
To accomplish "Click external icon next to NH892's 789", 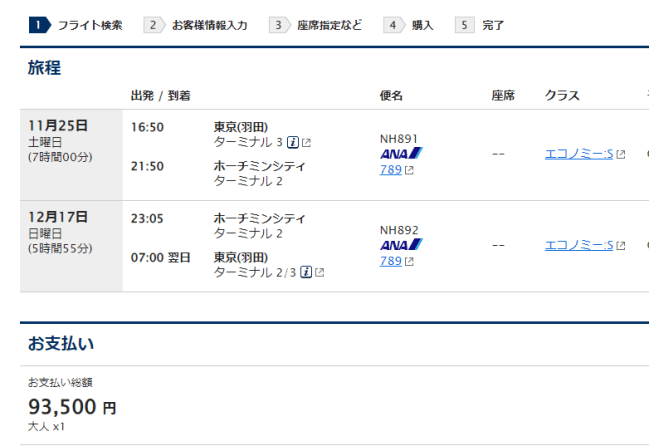I will point(409,262).
